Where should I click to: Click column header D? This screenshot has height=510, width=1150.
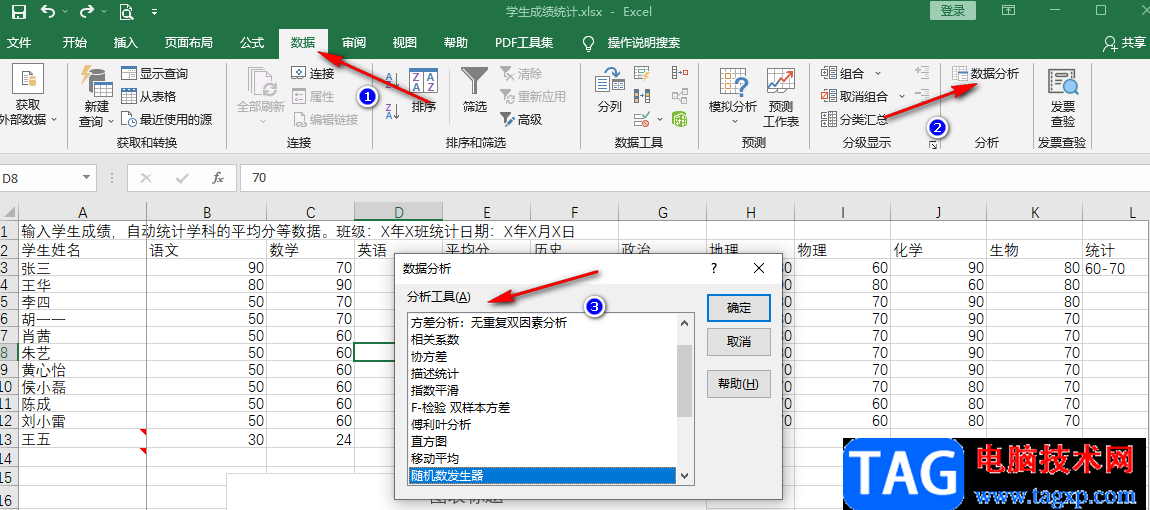coord(398,213)
